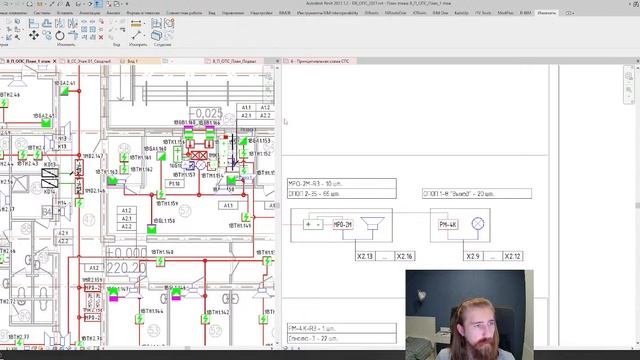
Task: Open the Управление ribbon tab
Action: [x=233, y=13]
